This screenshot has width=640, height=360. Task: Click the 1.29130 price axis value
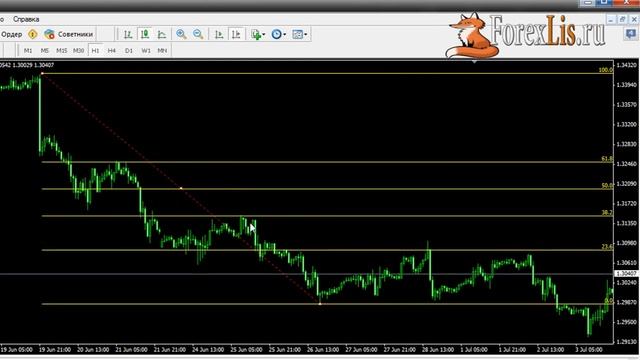627,342
